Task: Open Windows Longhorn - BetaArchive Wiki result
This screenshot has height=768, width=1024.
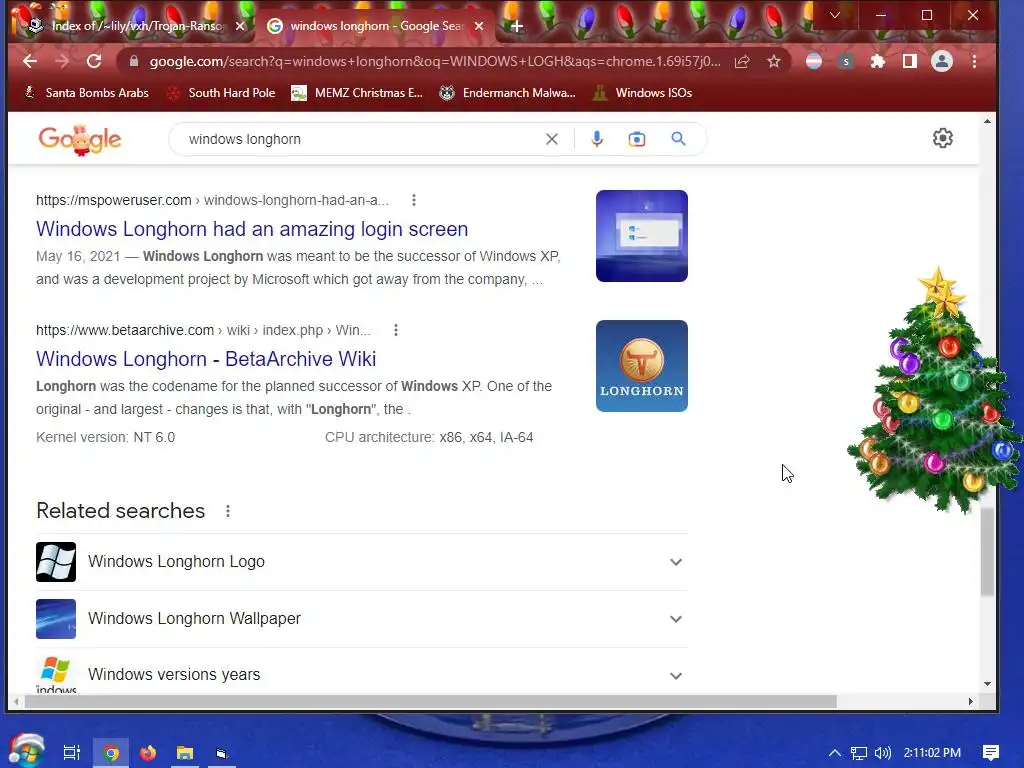Action: 206,359
